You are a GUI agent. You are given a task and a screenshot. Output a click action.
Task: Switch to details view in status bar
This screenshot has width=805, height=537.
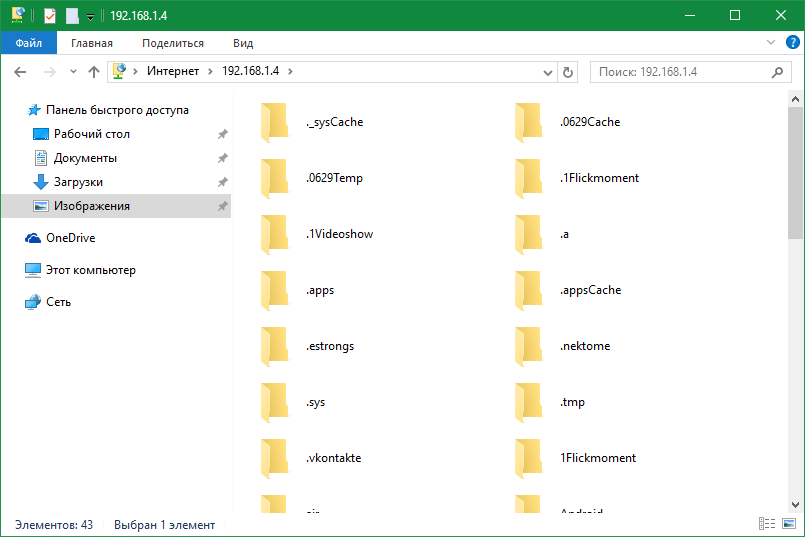pos(767,524)
